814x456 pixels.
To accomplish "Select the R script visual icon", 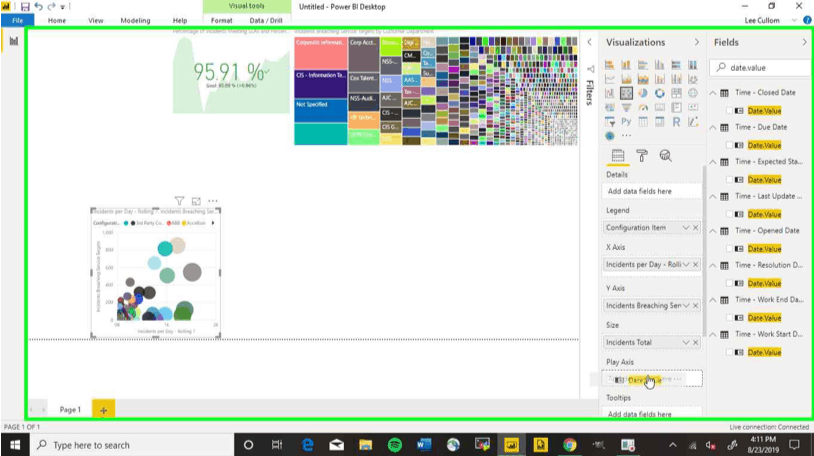I will tap(676, 122).
